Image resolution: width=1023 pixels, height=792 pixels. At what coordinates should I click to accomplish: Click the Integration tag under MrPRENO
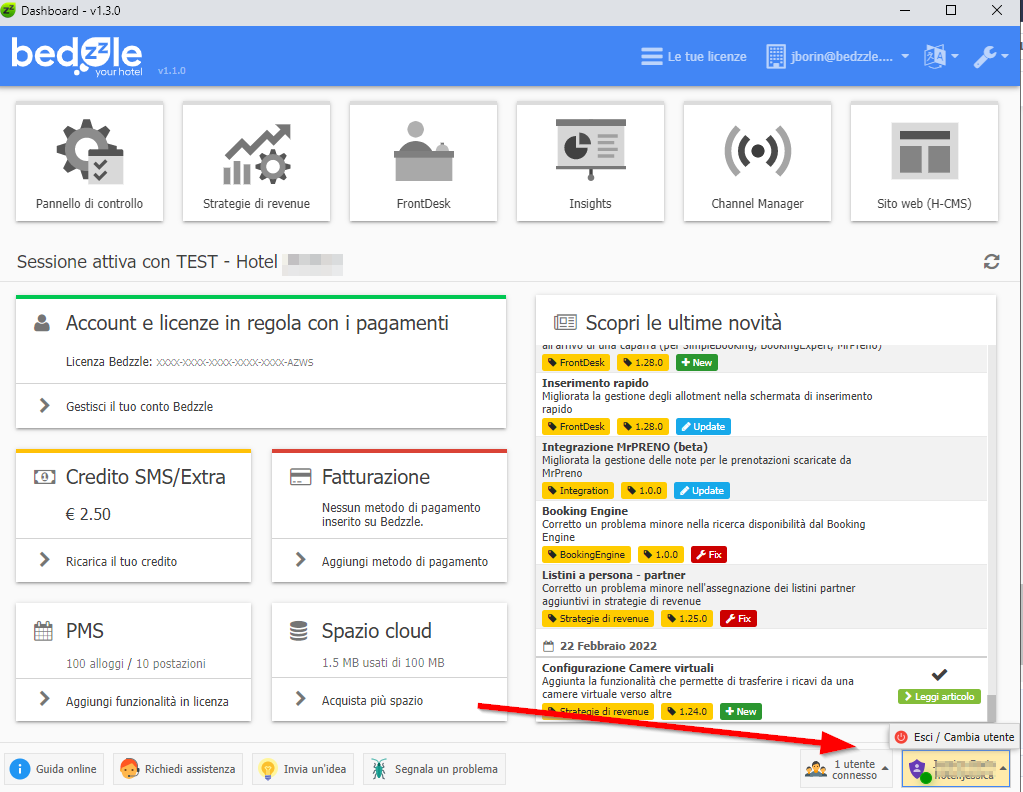[x=578, y=491]
